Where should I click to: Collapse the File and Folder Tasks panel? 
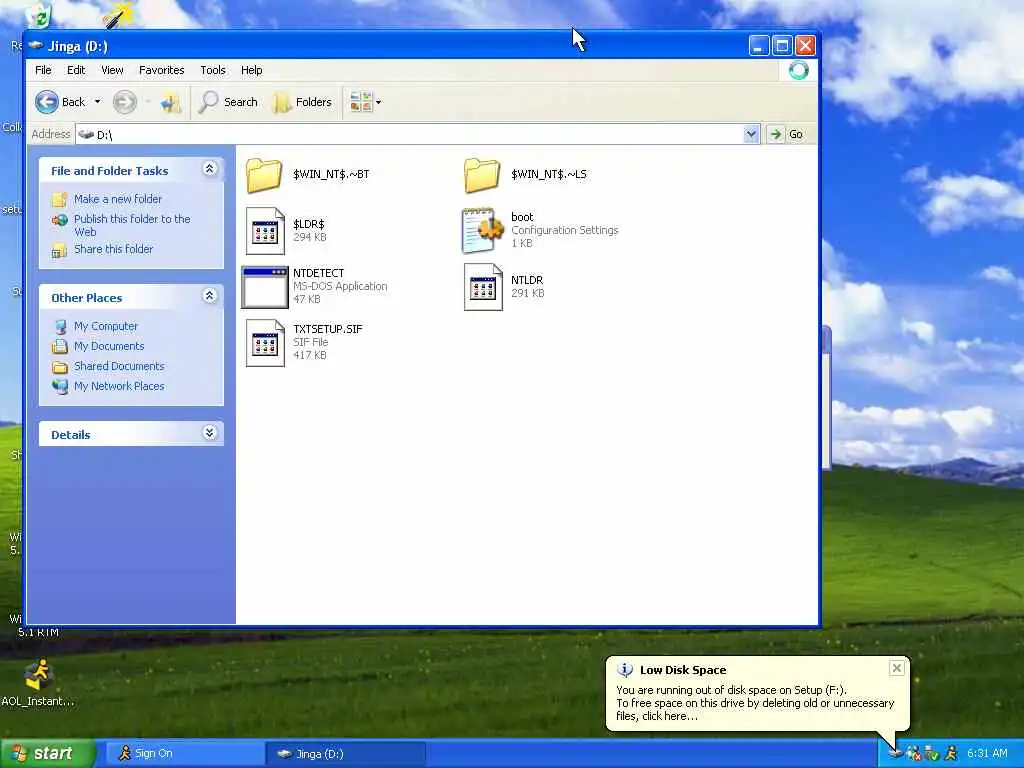pos(210,169)
